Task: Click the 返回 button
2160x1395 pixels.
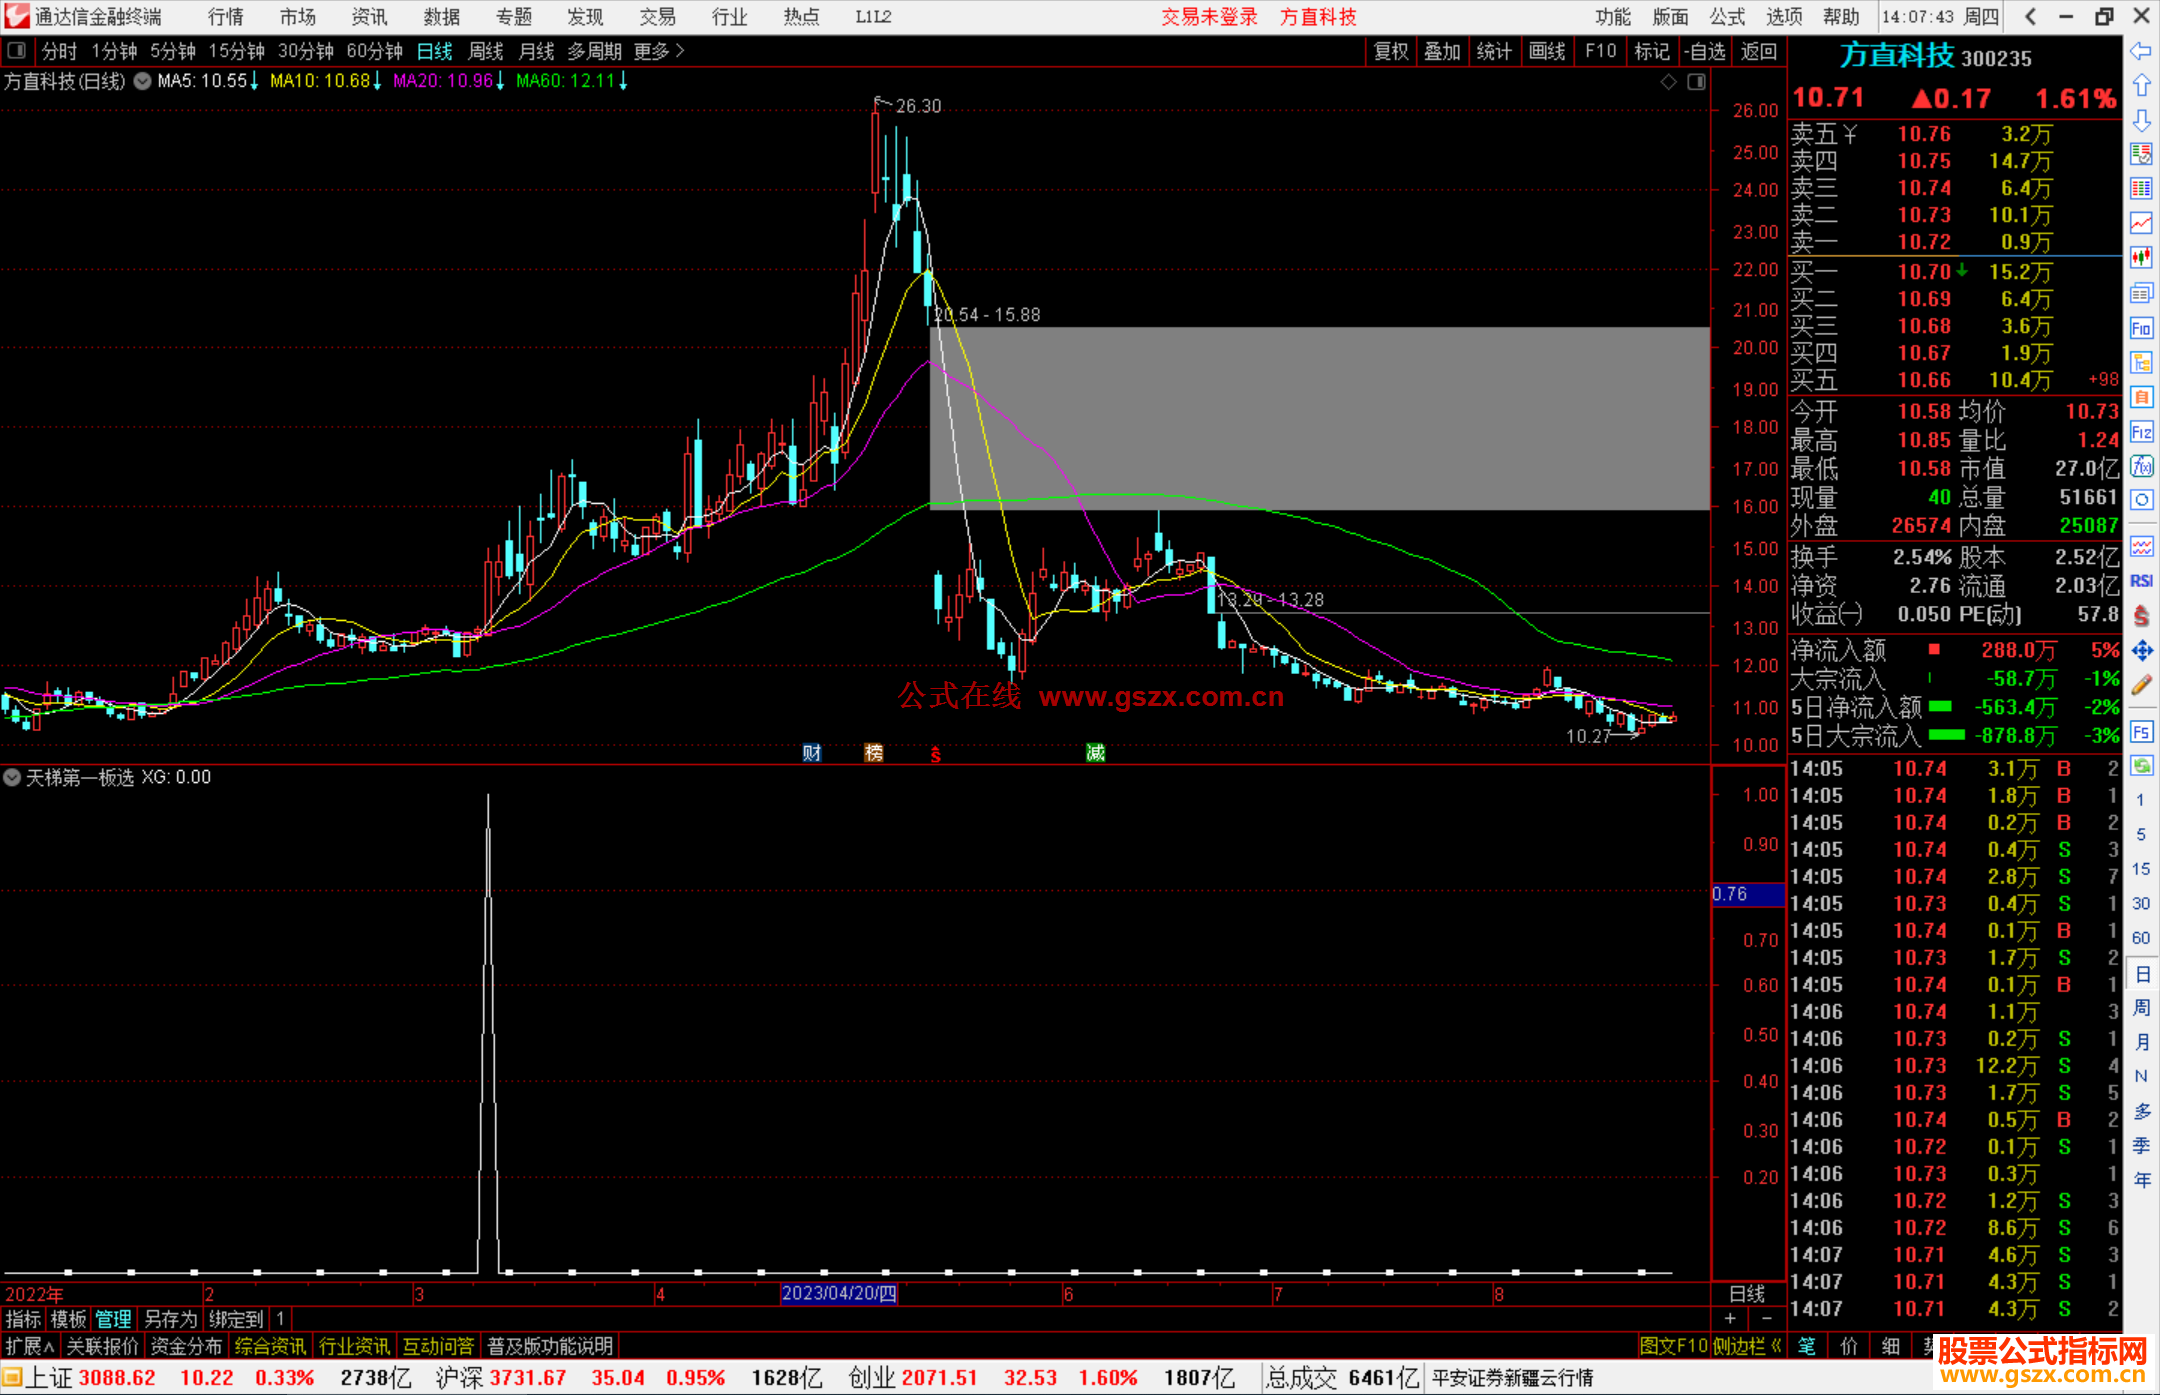Action: point(1758,51)
